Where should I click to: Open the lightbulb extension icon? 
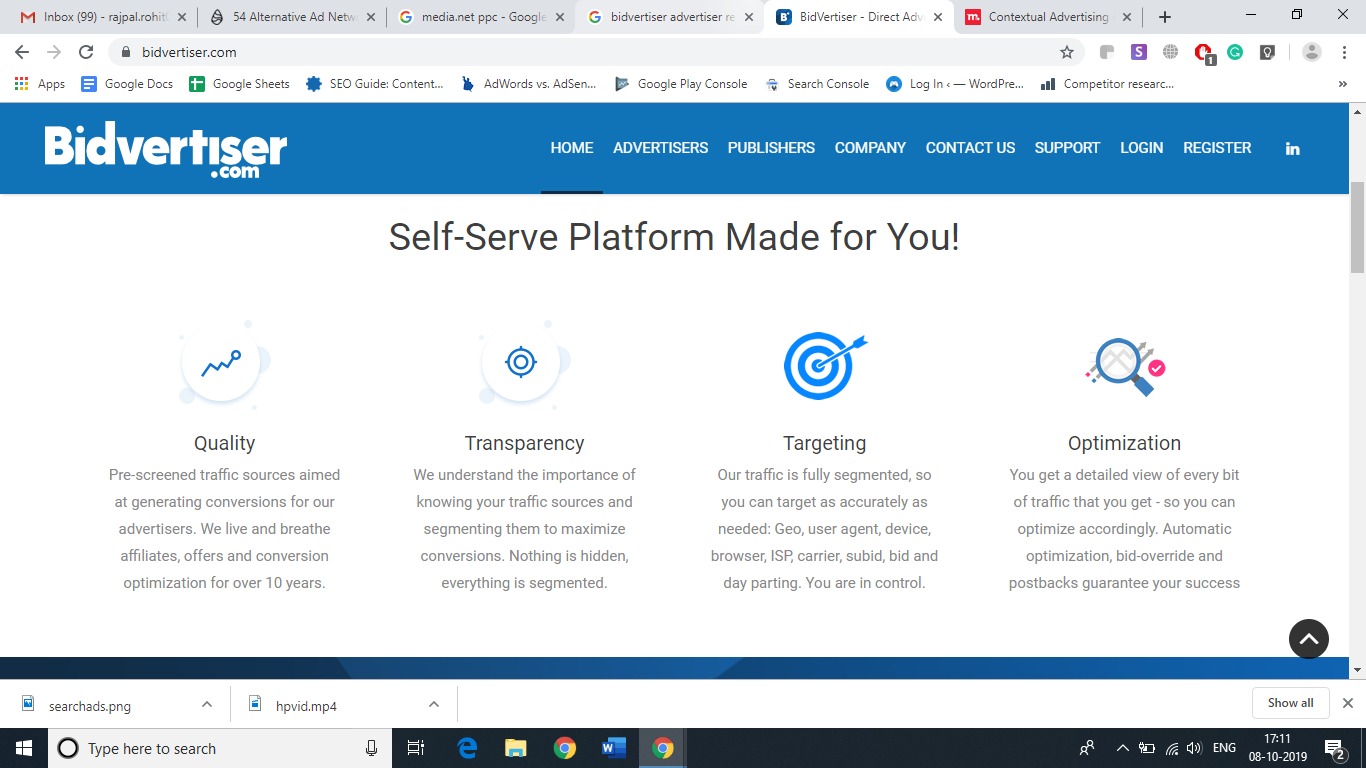click(1267, 52)
